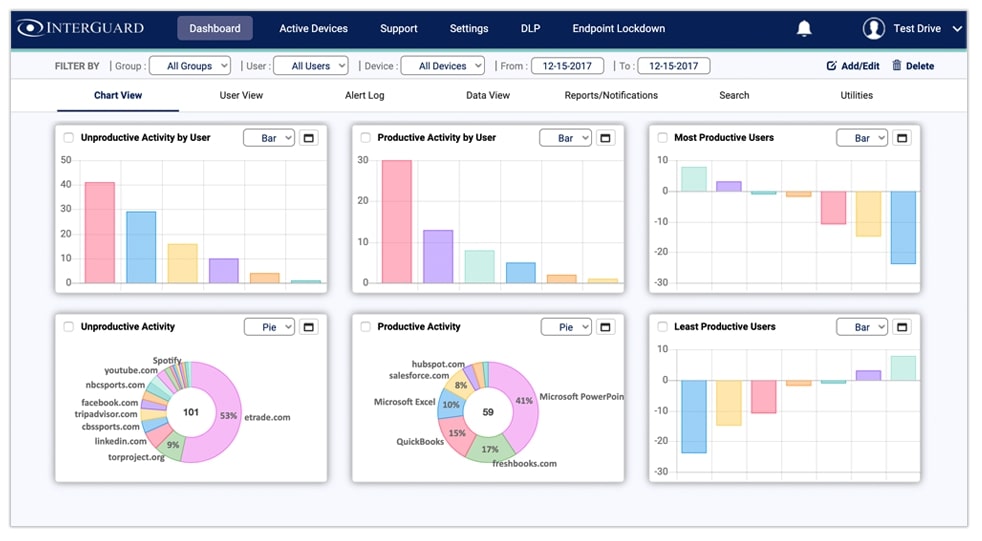Image resolution: width=982 pixels, height=541 pixels.
Task: Change Unproductive Activity chart type from Pie
Action: point(269,327)
